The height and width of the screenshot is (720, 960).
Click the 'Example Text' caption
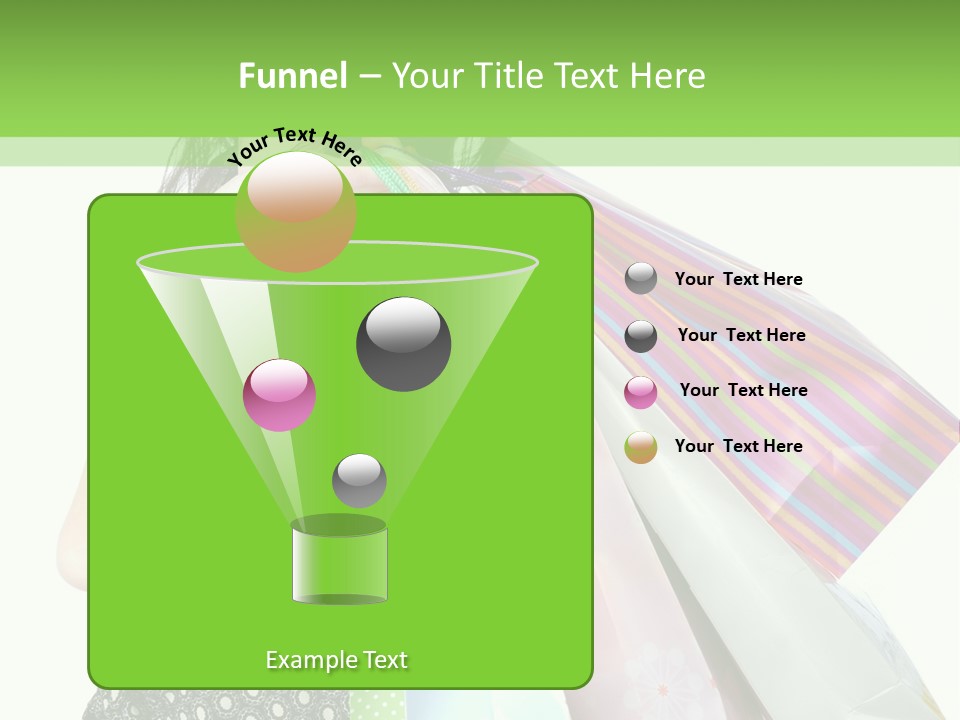pos(336,660)
